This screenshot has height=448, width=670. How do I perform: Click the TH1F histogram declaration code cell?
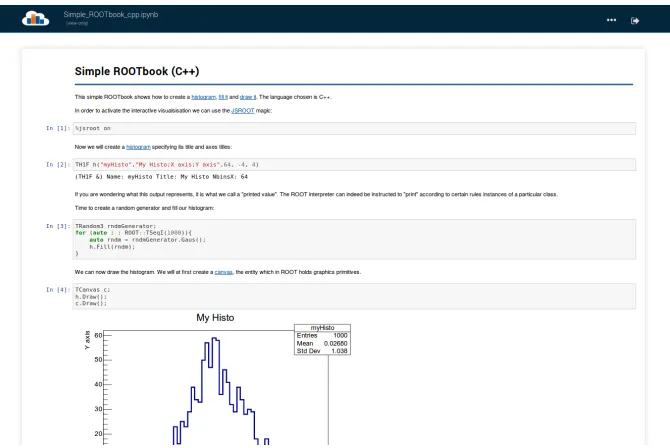point(354,165)
